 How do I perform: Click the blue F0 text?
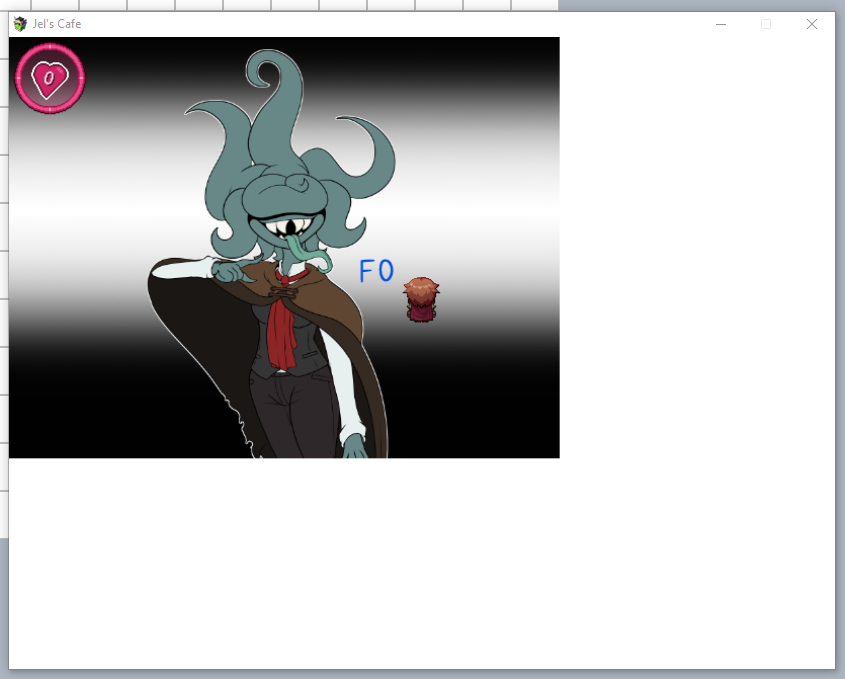point(377,271)
